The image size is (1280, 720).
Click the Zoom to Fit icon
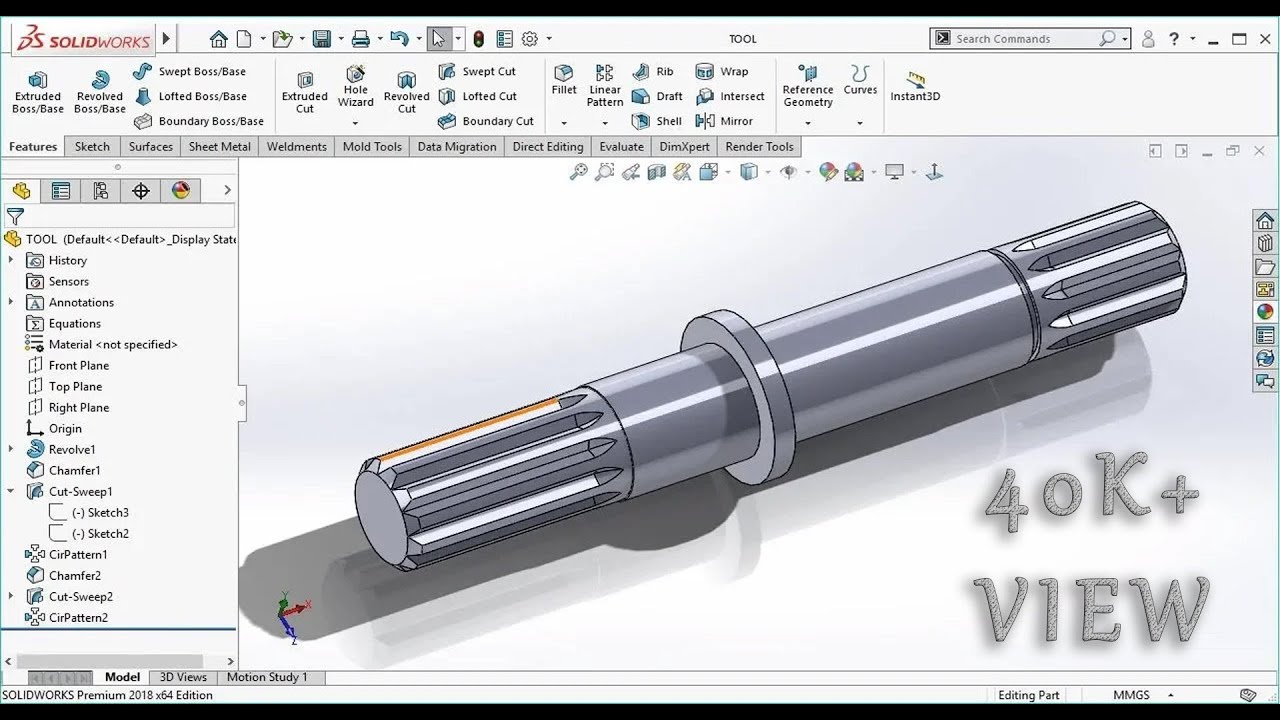[x=578, y=172]
